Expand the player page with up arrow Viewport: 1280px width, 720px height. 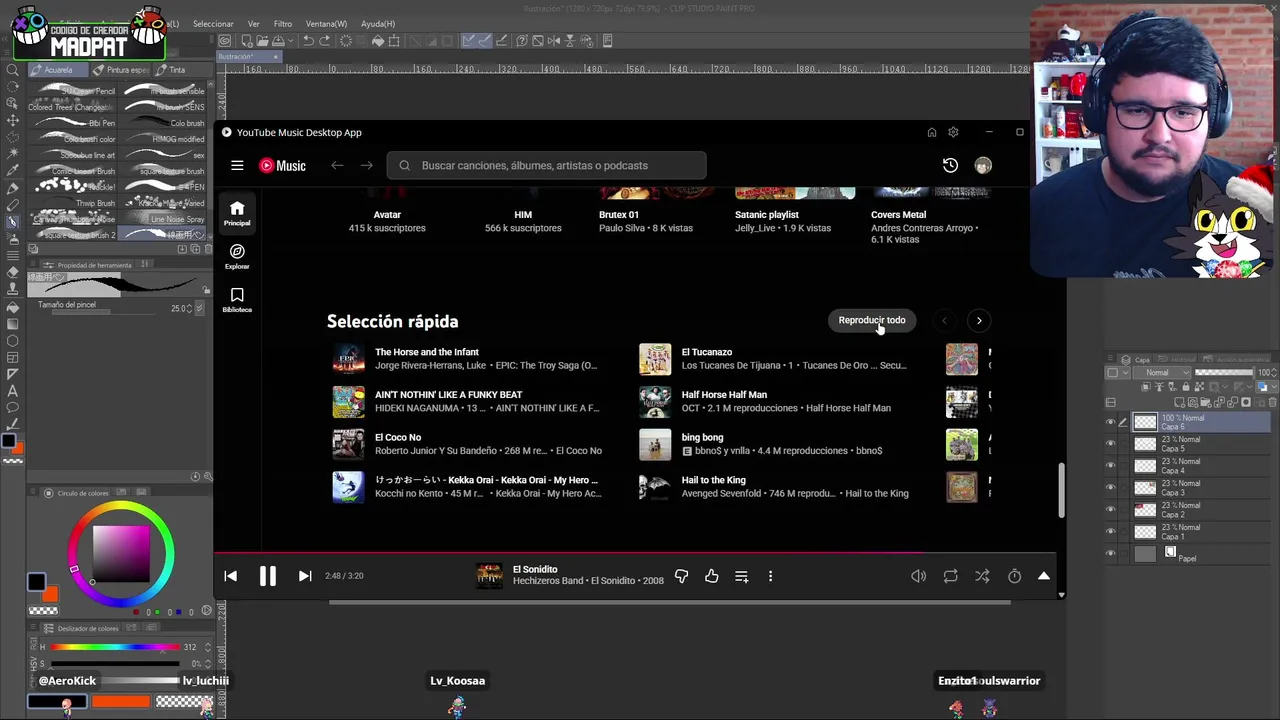coord(1044,576)
